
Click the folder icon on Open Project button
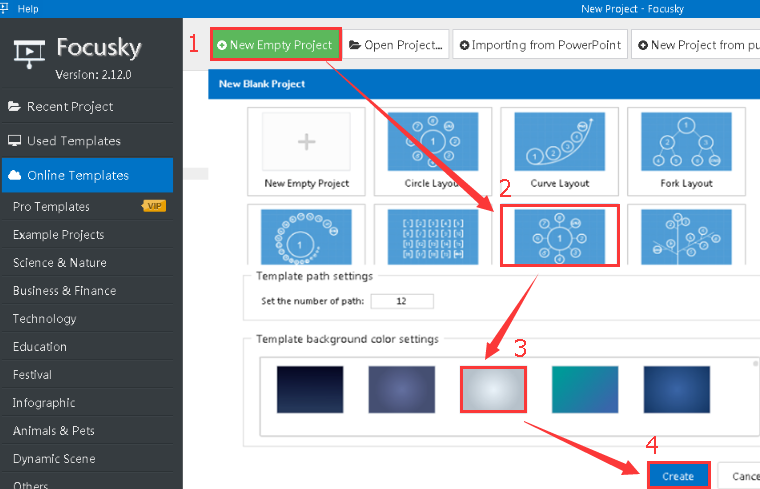click(x=355, y=45)
